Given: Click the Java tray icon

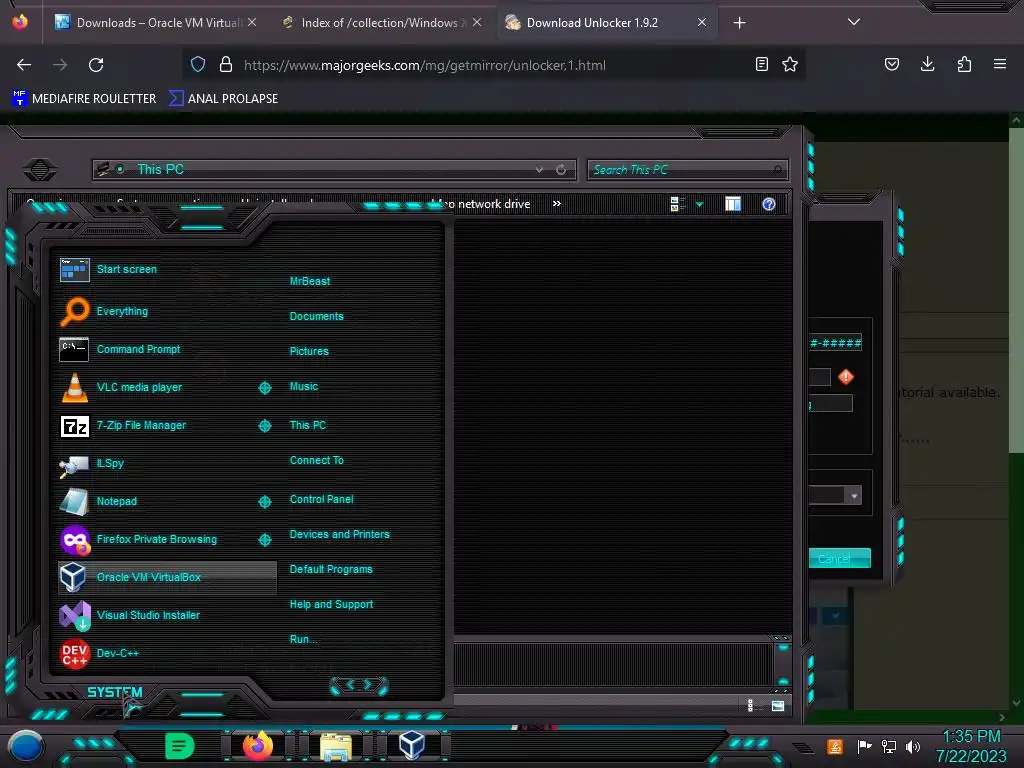Looking at the screenshot, I should 835,746.
